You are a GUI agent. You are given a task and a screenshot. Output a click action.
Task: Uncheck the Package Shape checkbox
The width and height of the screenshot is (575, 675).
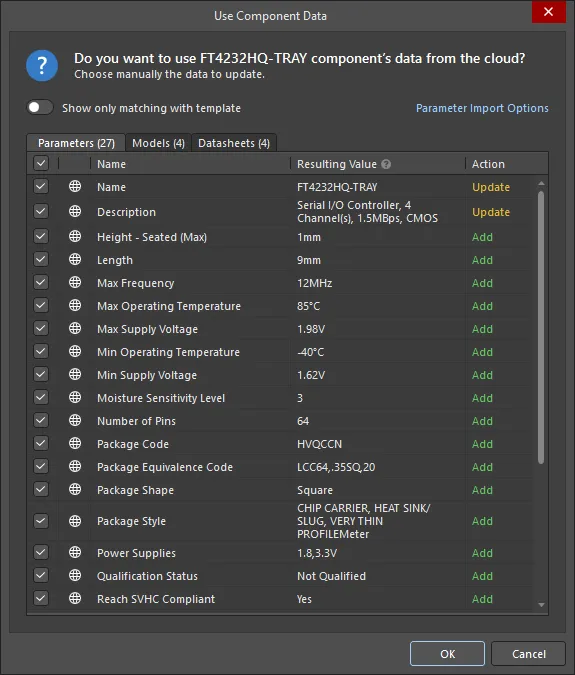[x=41, y=489]
